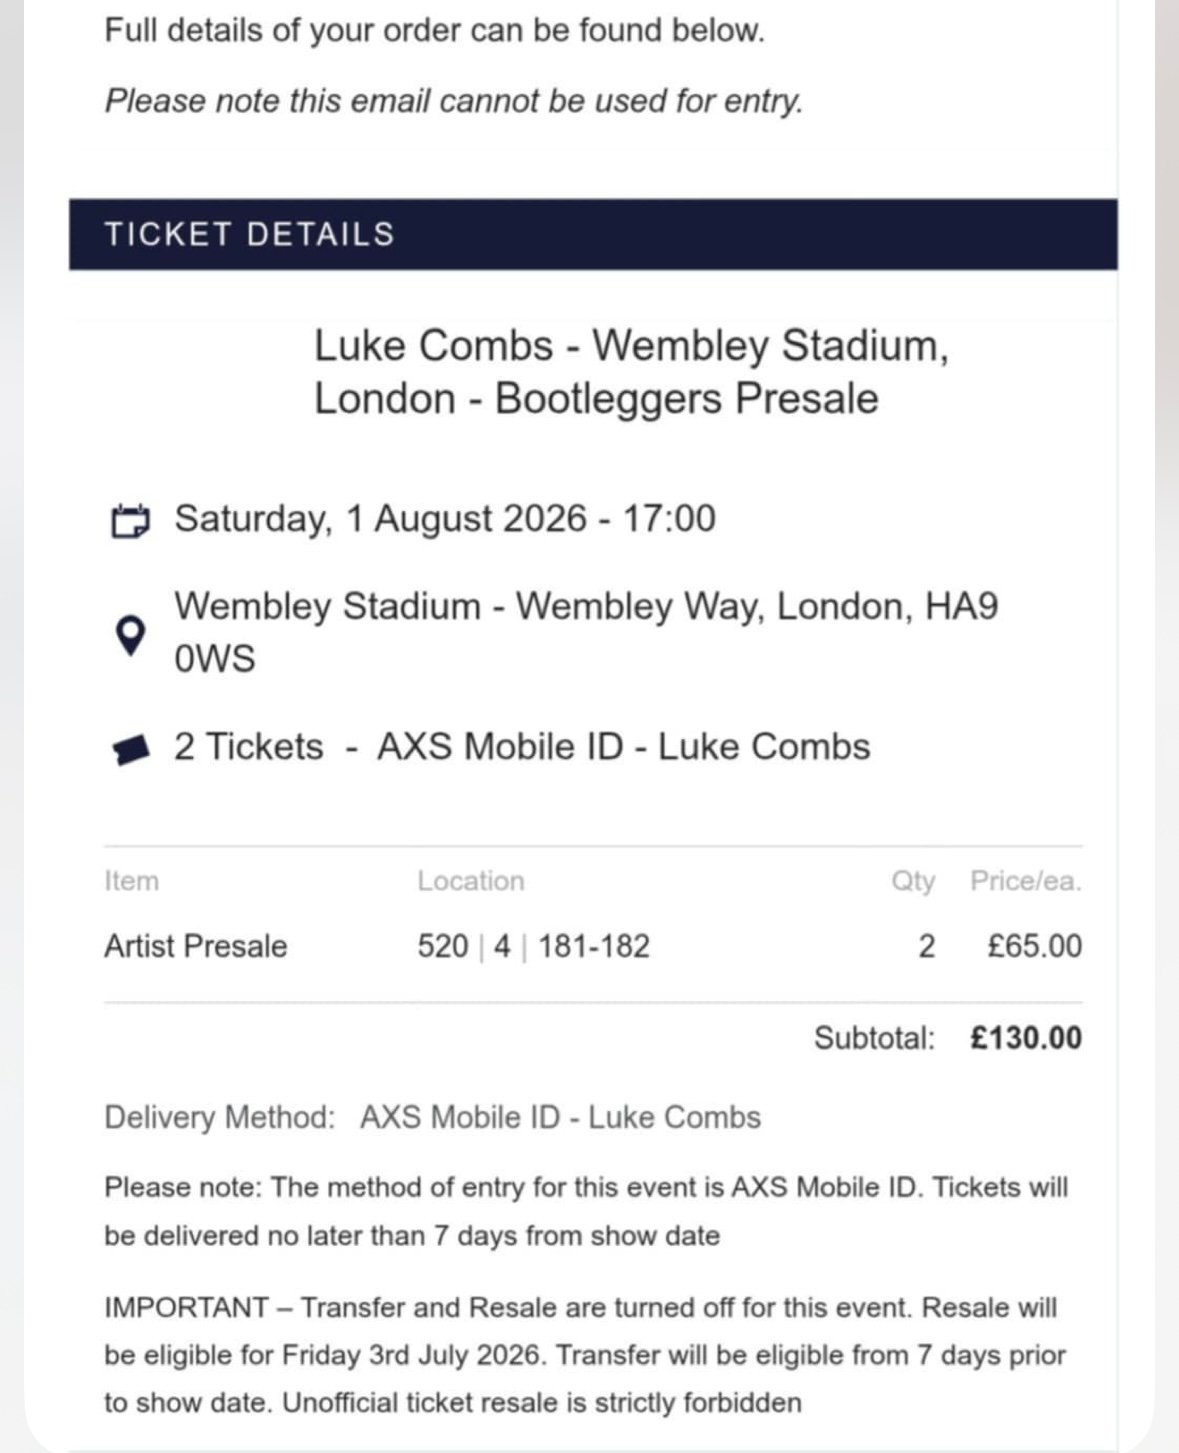The height and width of the screenshot is (1453, 1179).
Task: Click the seat location 520 | 4 | 181-182
Action: point(533,946)
